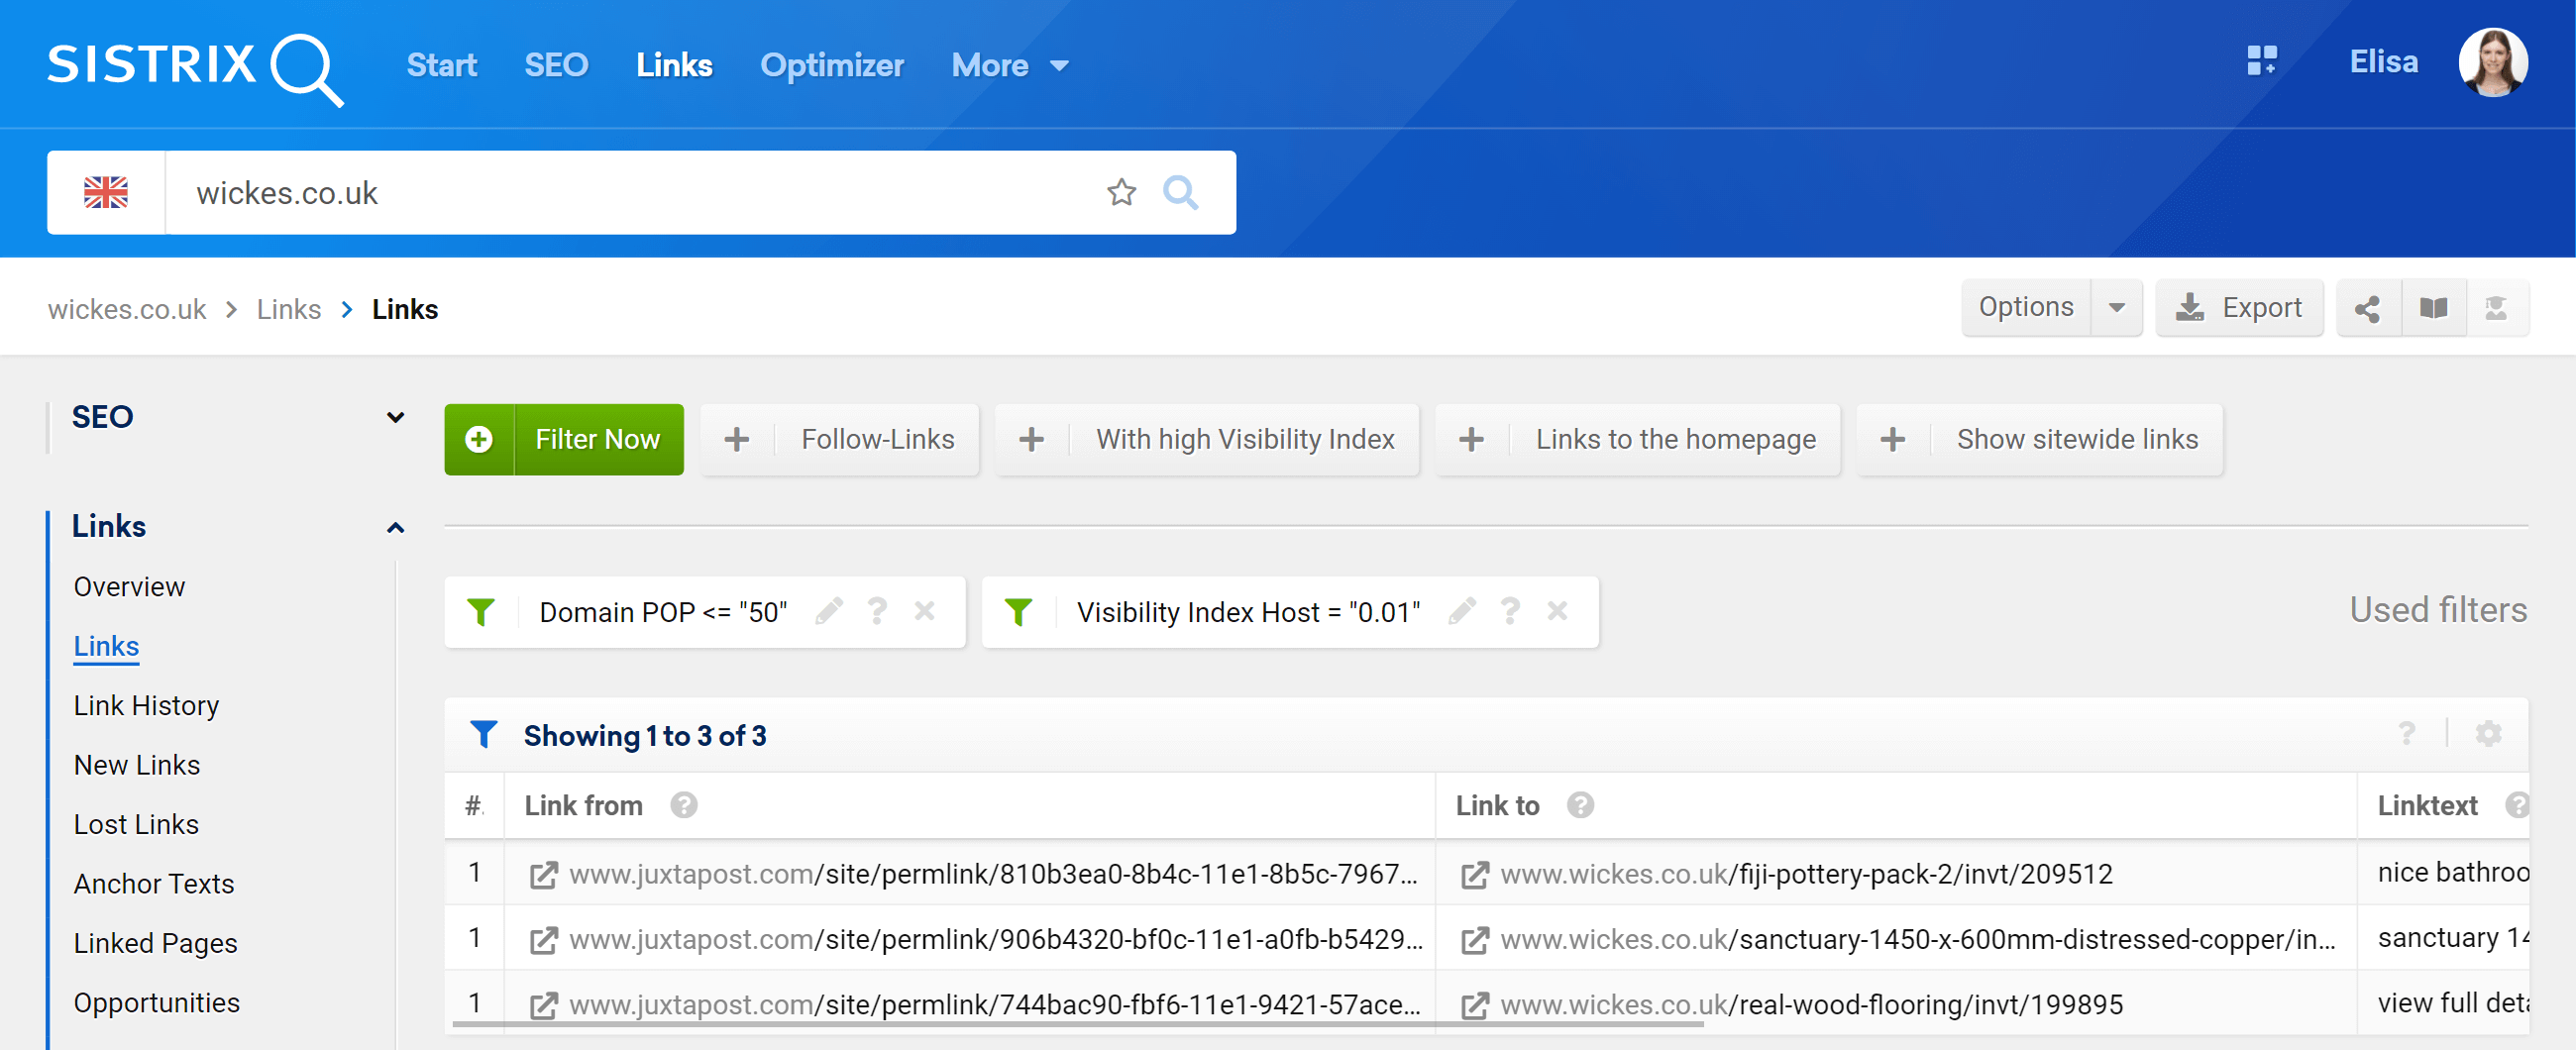Click the Export button
Screen dimensions: 2576x1050
(2239, 308)
